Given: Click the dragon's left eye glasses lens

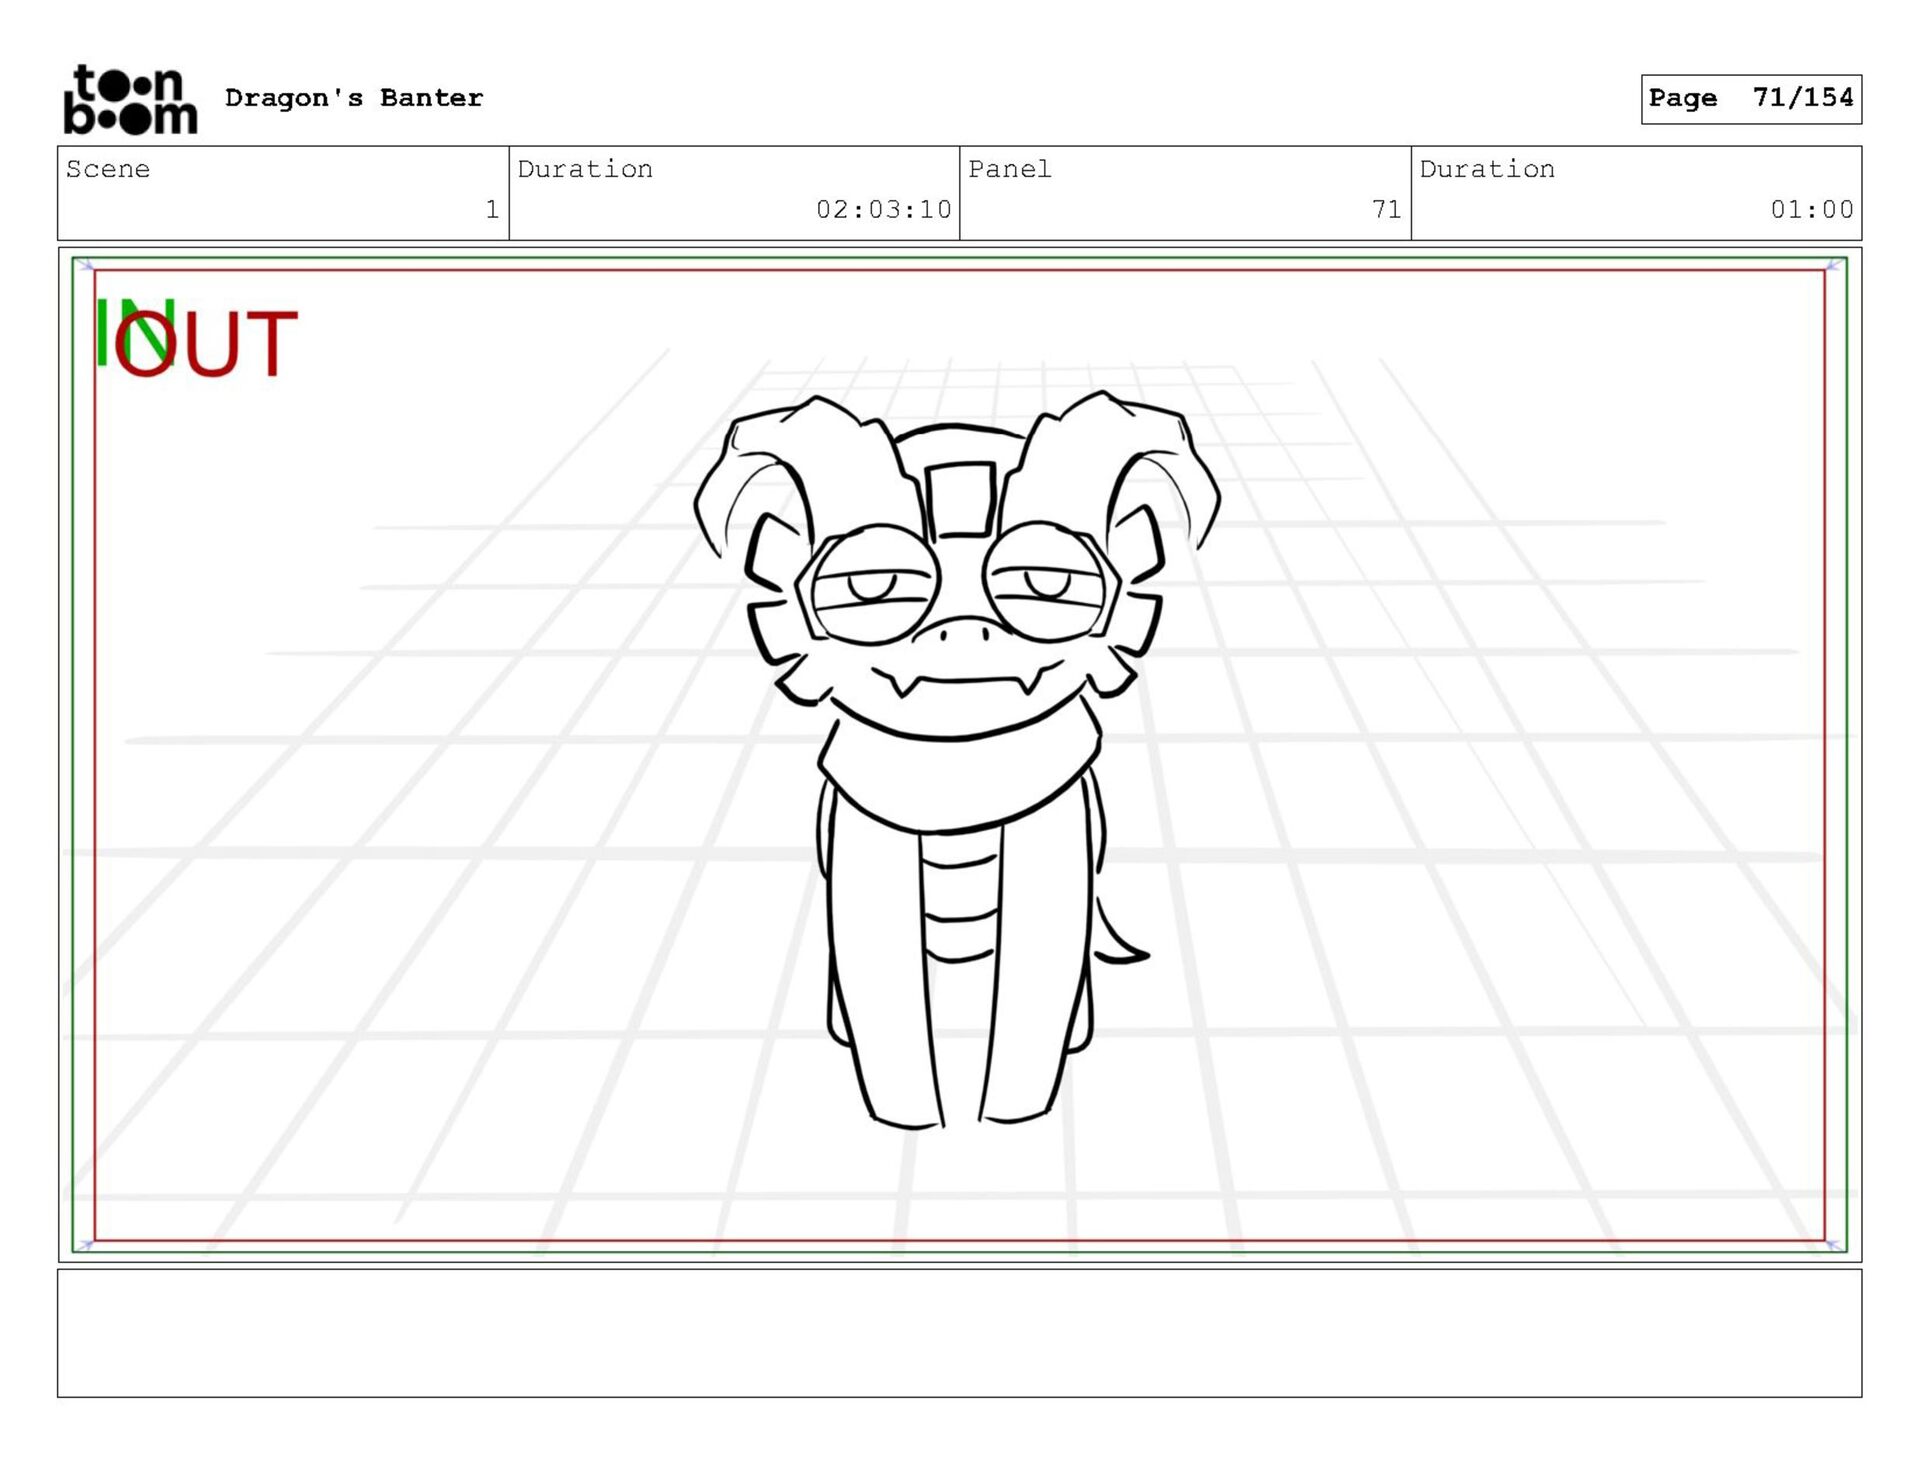Looking at the screenshot, I should (874, 586).
